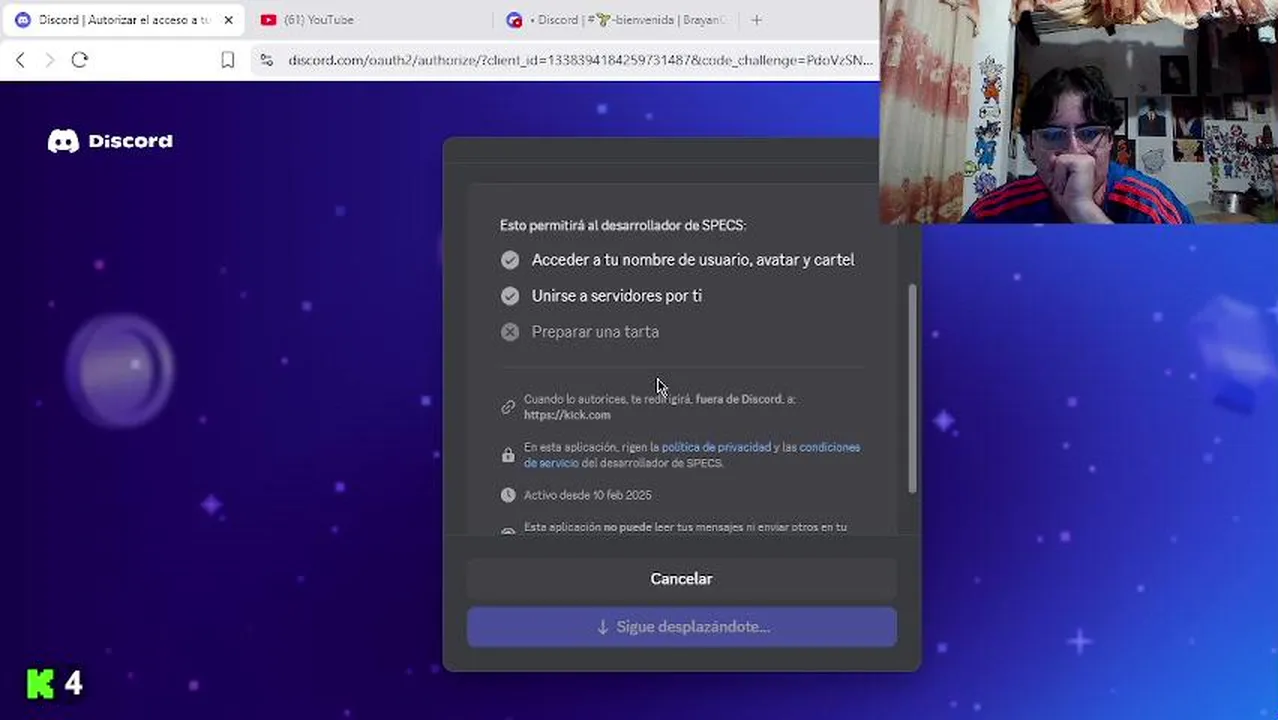The image size is (1278, 720).
Task: Reload the page with refresh icon
Action: point(80,60)
